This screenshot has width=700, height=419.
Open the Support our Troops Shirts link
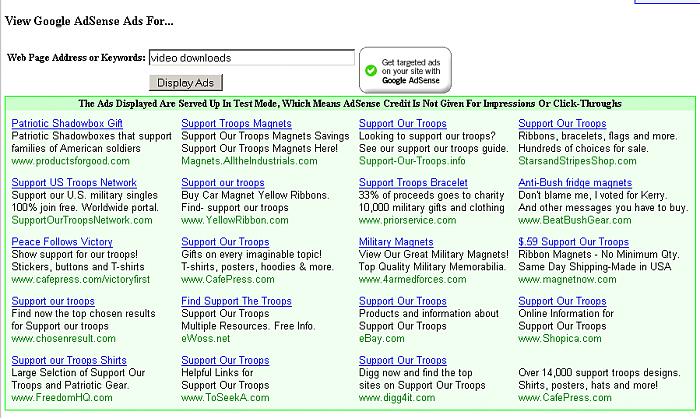click(69, 360)
